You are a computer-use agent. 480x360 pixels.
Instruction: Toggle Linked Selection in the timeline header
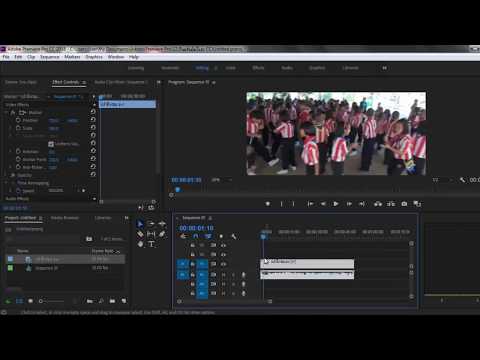click(x=208, y=236)
